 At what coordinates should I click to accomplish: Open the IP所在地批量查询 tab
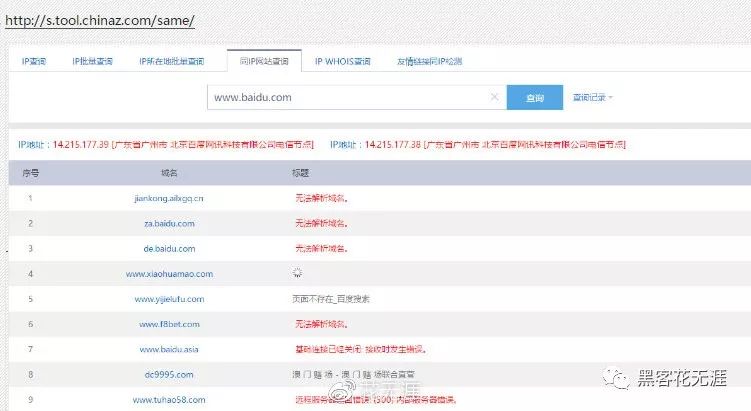click(x=171, y=61)
